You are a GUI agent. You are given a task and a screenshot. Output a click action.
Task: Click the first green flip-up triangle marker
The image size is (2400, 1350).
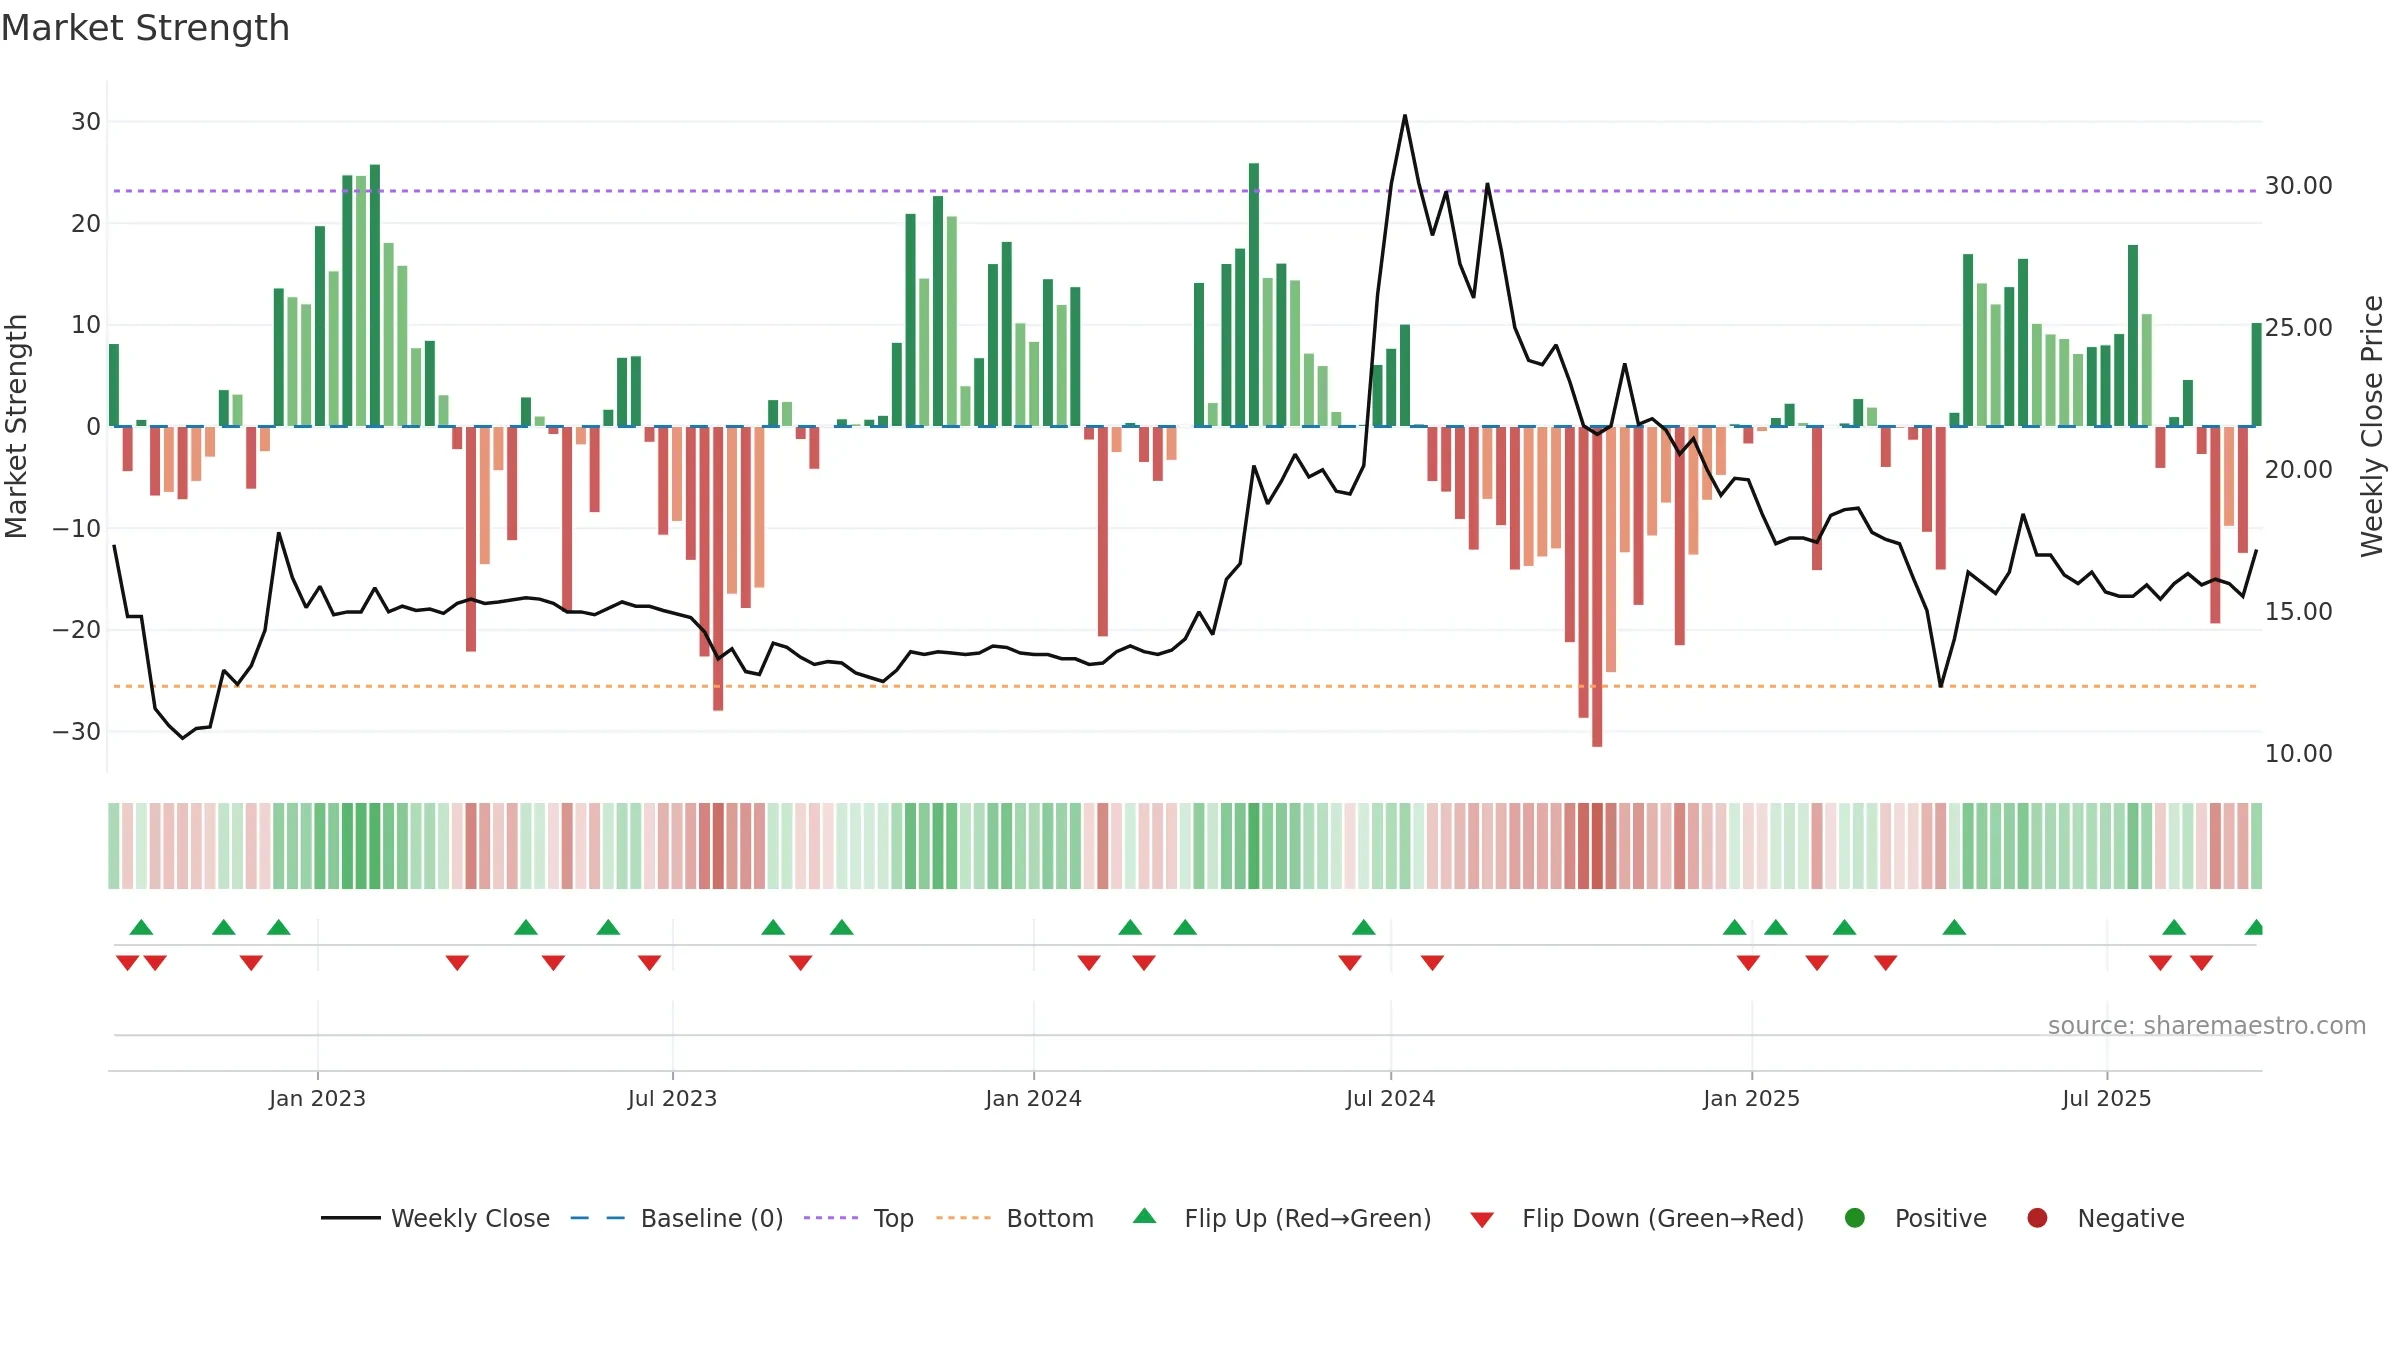pyautogui.click(x=141, y=927)
